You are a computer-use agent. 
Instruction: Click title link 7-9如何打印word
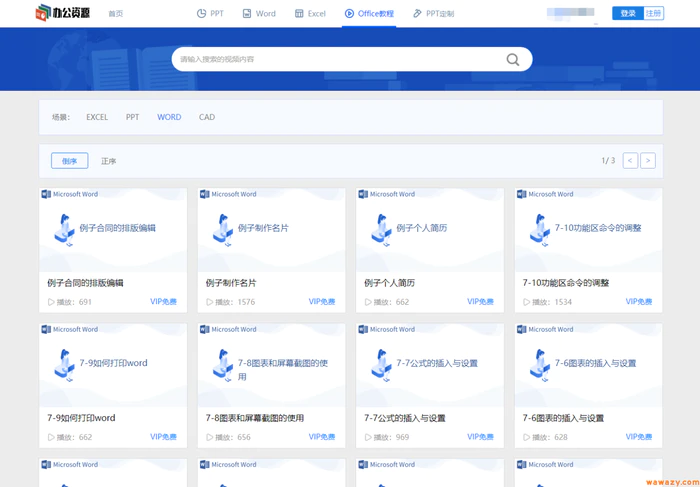pyautogui.click(x=81, y=418)
